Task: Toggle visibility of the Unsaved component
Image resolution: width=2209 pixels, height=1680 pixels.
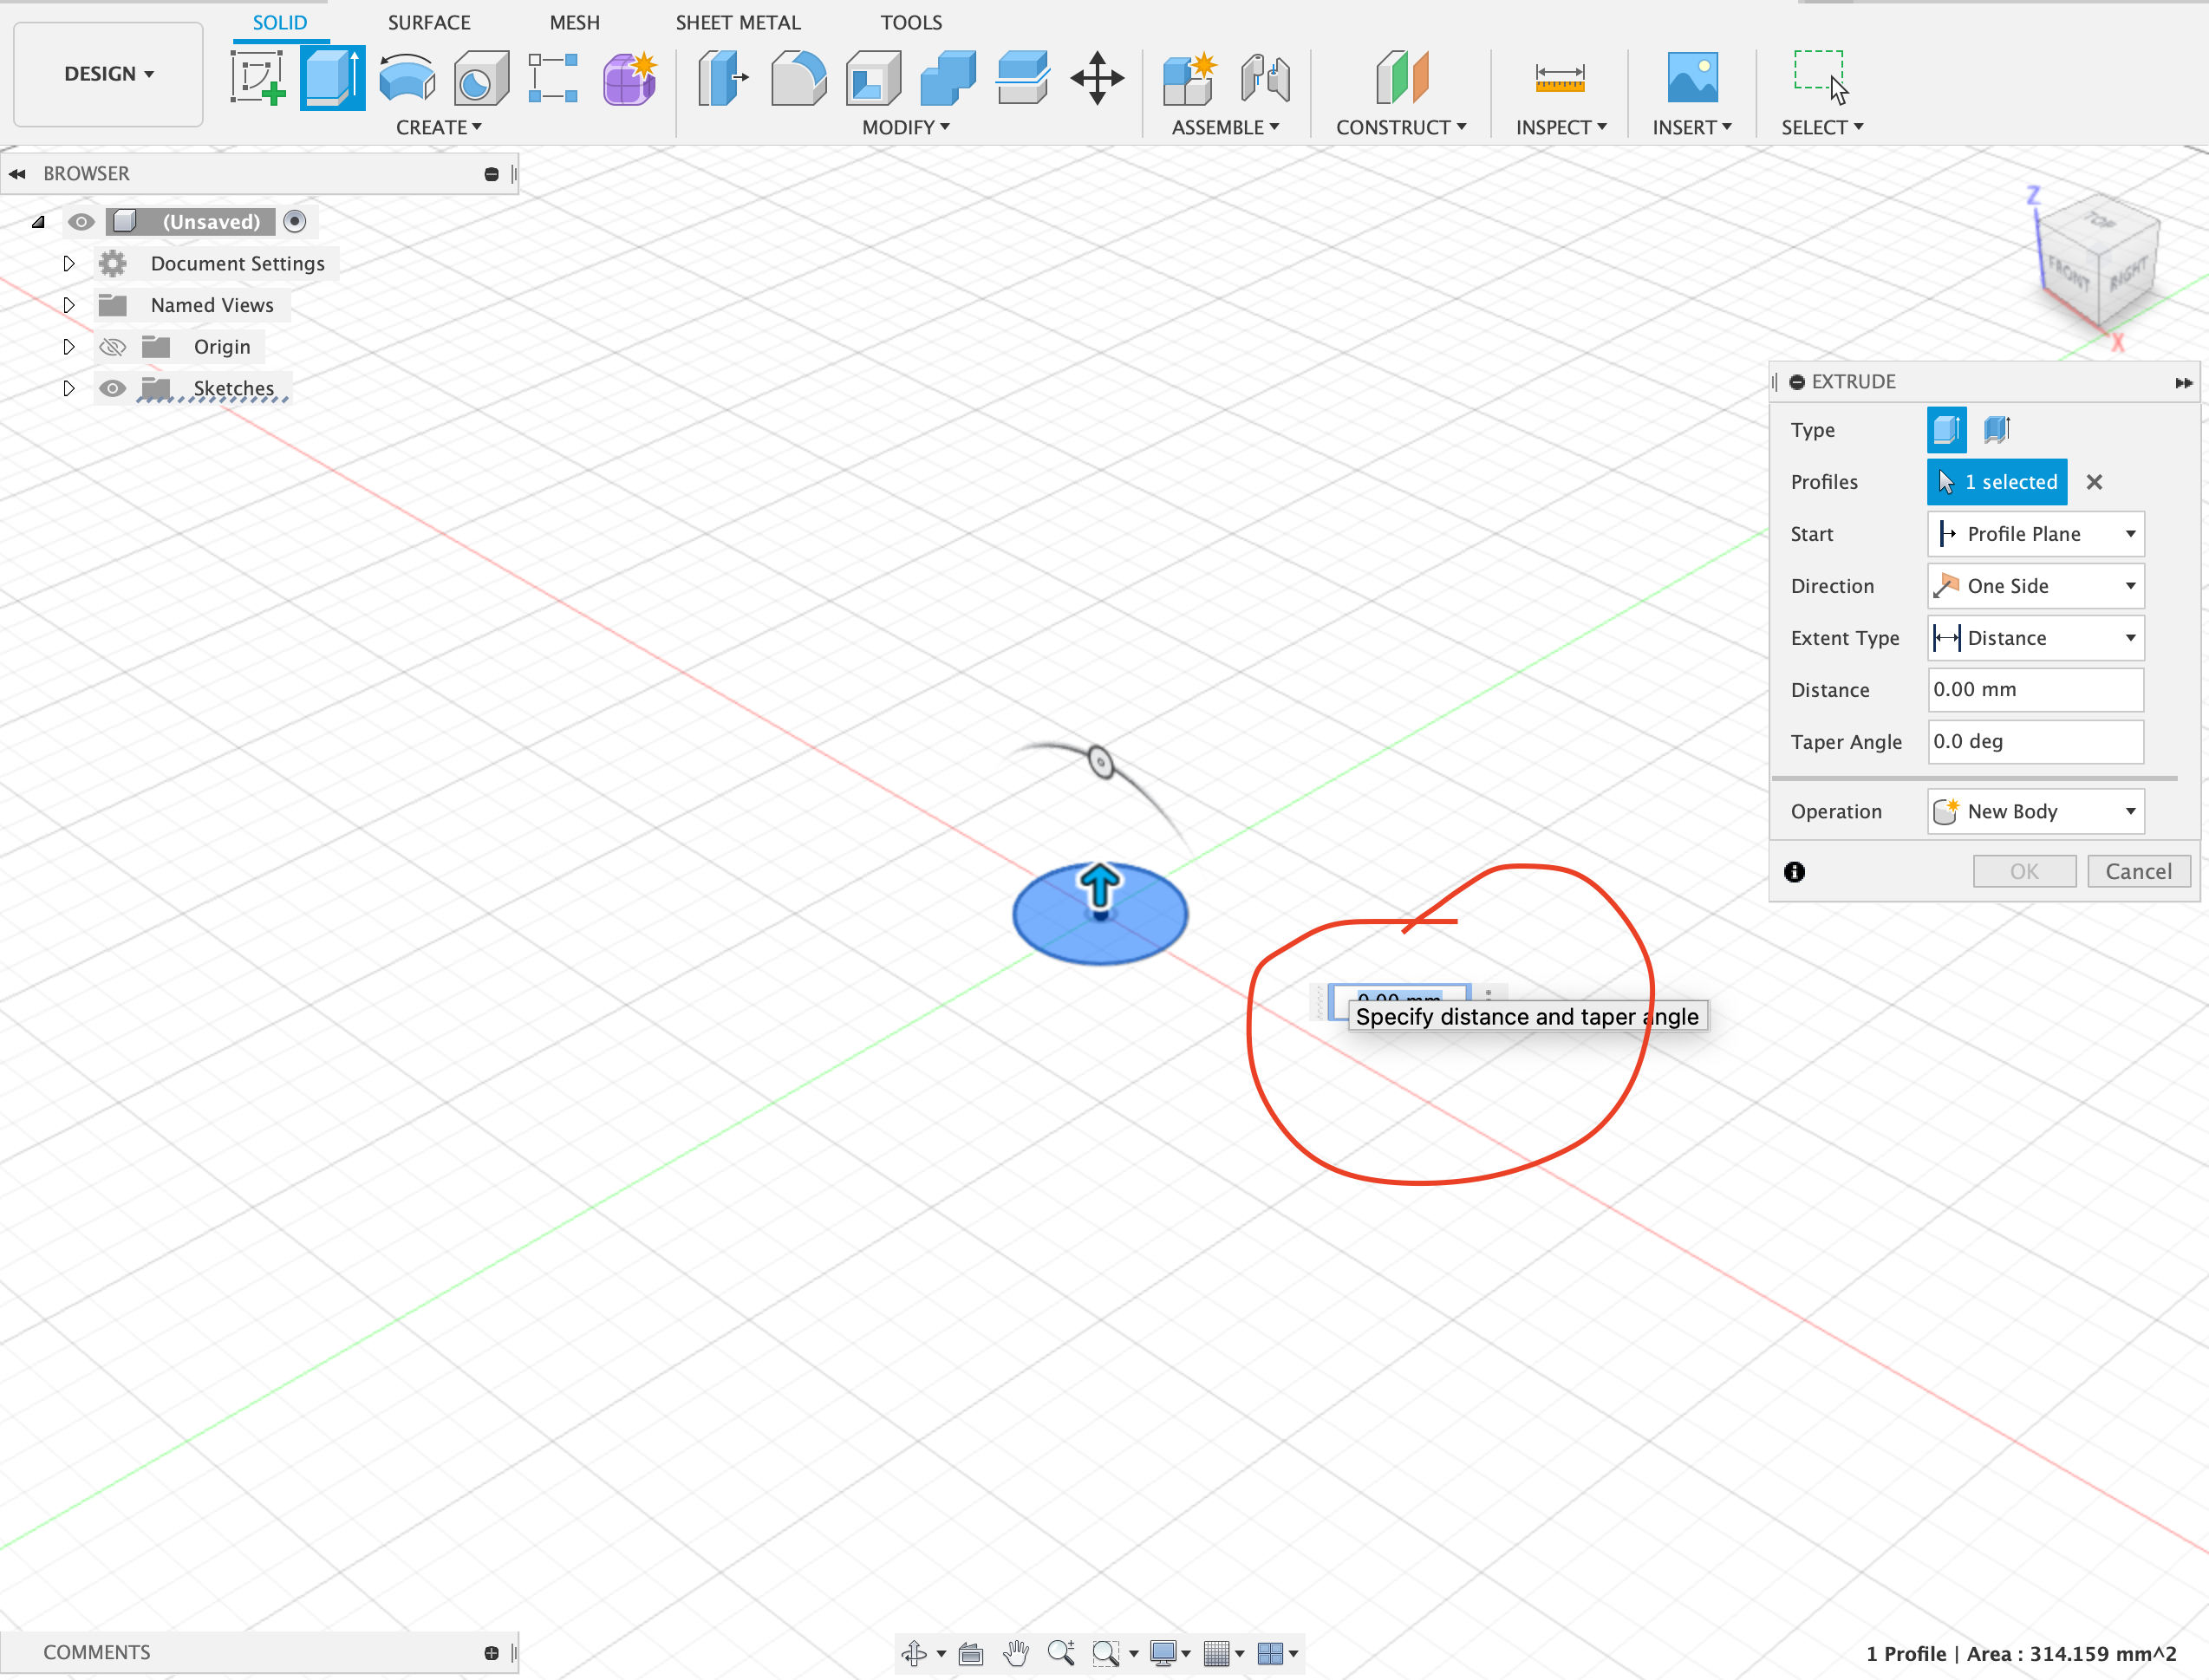Action: tap(81, 222)
